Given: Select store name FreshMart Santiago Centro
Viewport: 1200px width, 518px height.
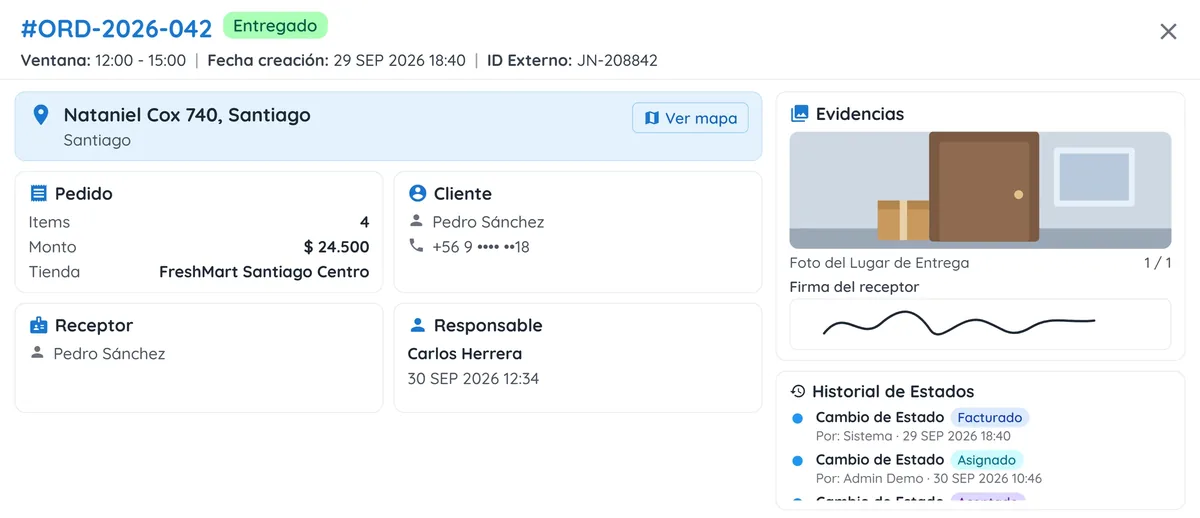Looking at the screenshot, I should point(264,272).
